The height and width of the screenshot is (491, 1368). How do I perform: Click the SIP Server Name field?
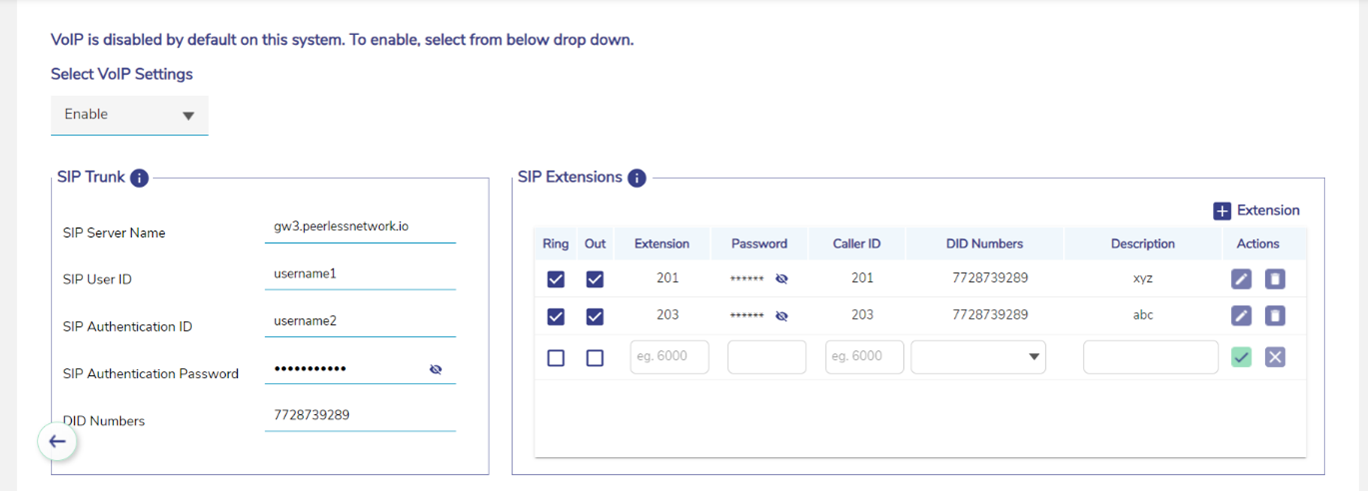[x=359, y=227]
